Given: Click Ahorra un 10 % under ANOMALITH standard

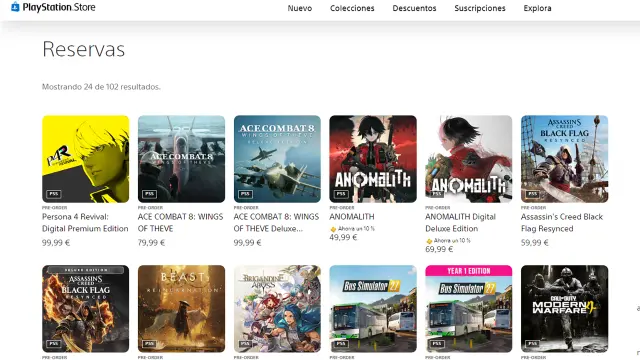Looking at the screenshot, I should pyautogui.click(x=356, y=229).
